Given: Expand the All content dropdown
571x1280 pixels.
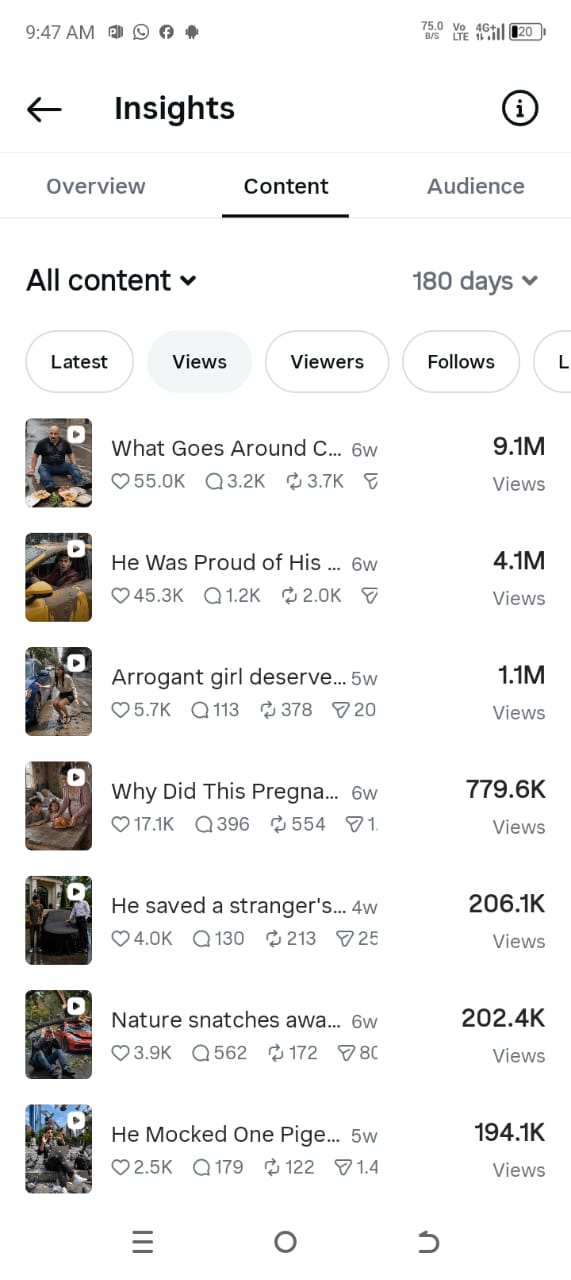Looking at the screenshot, I should coord(111,281).
